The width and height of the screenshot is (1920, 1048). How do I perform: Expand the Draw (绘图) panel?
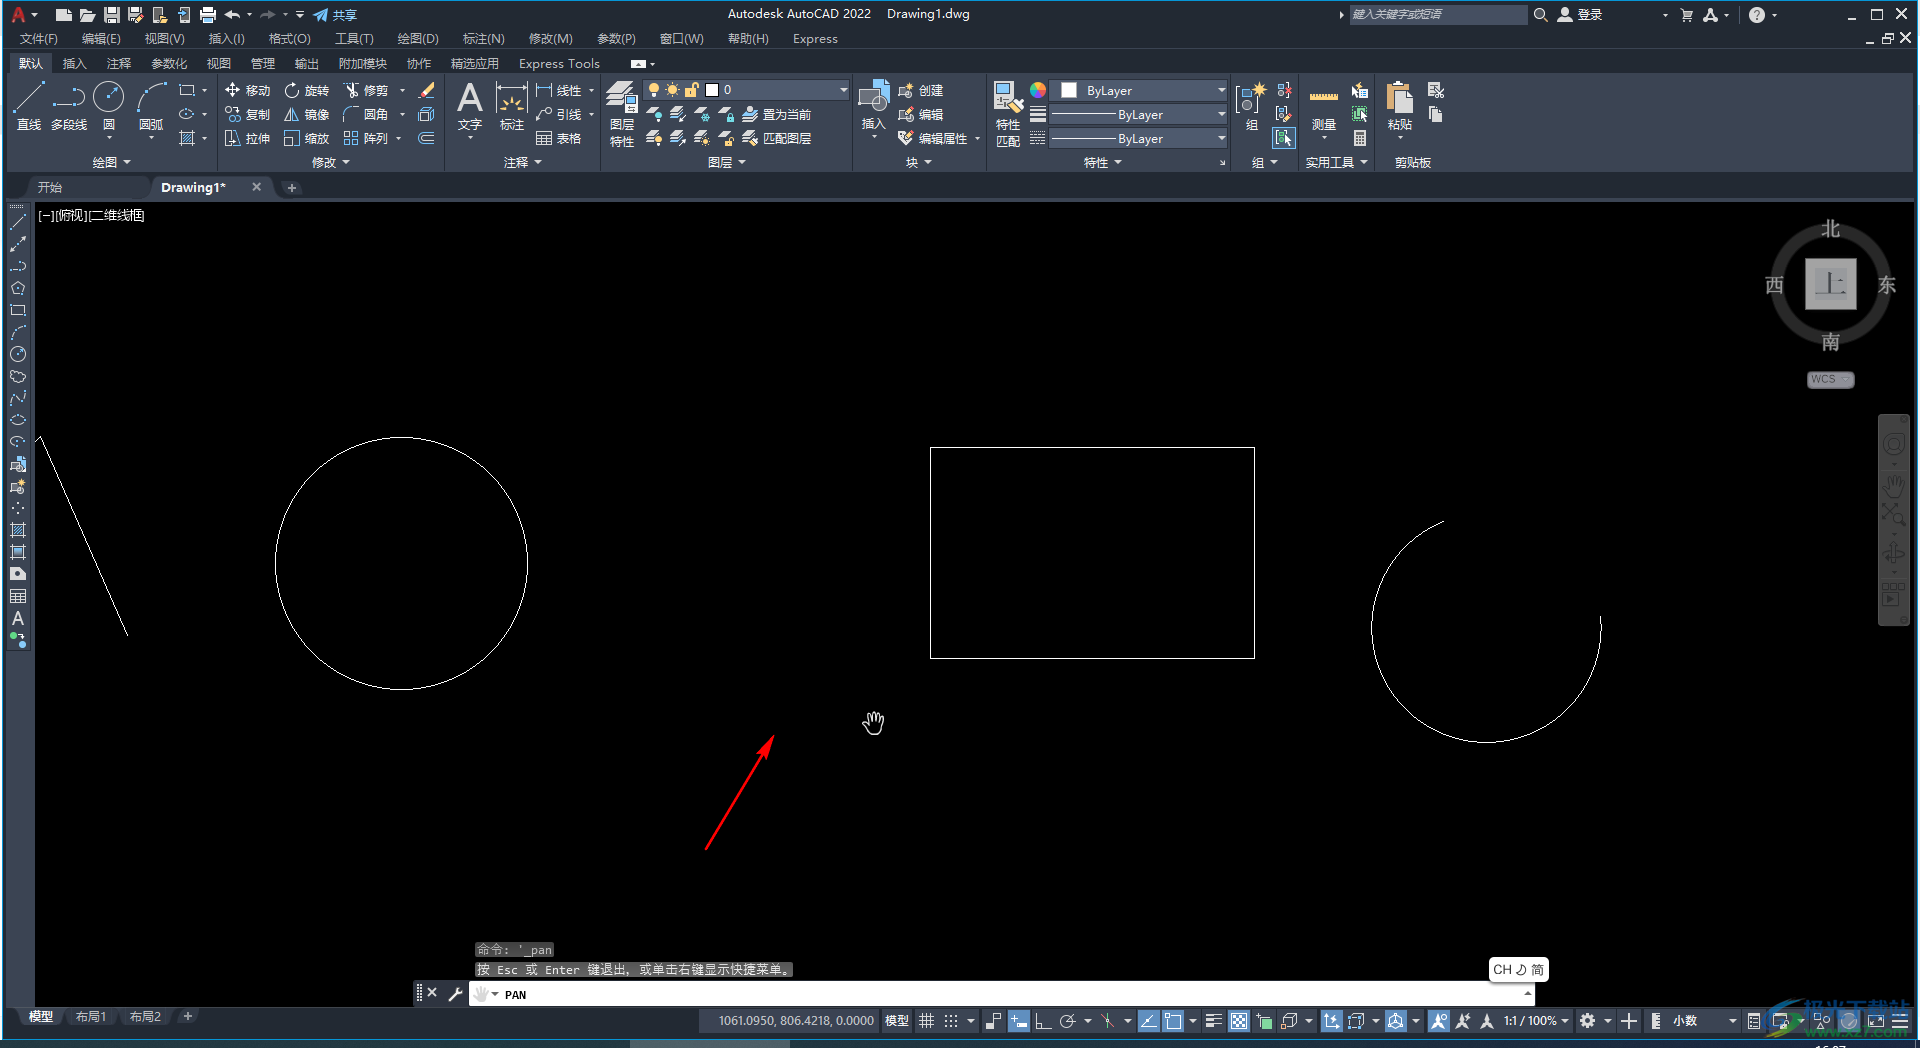[111, 162]
